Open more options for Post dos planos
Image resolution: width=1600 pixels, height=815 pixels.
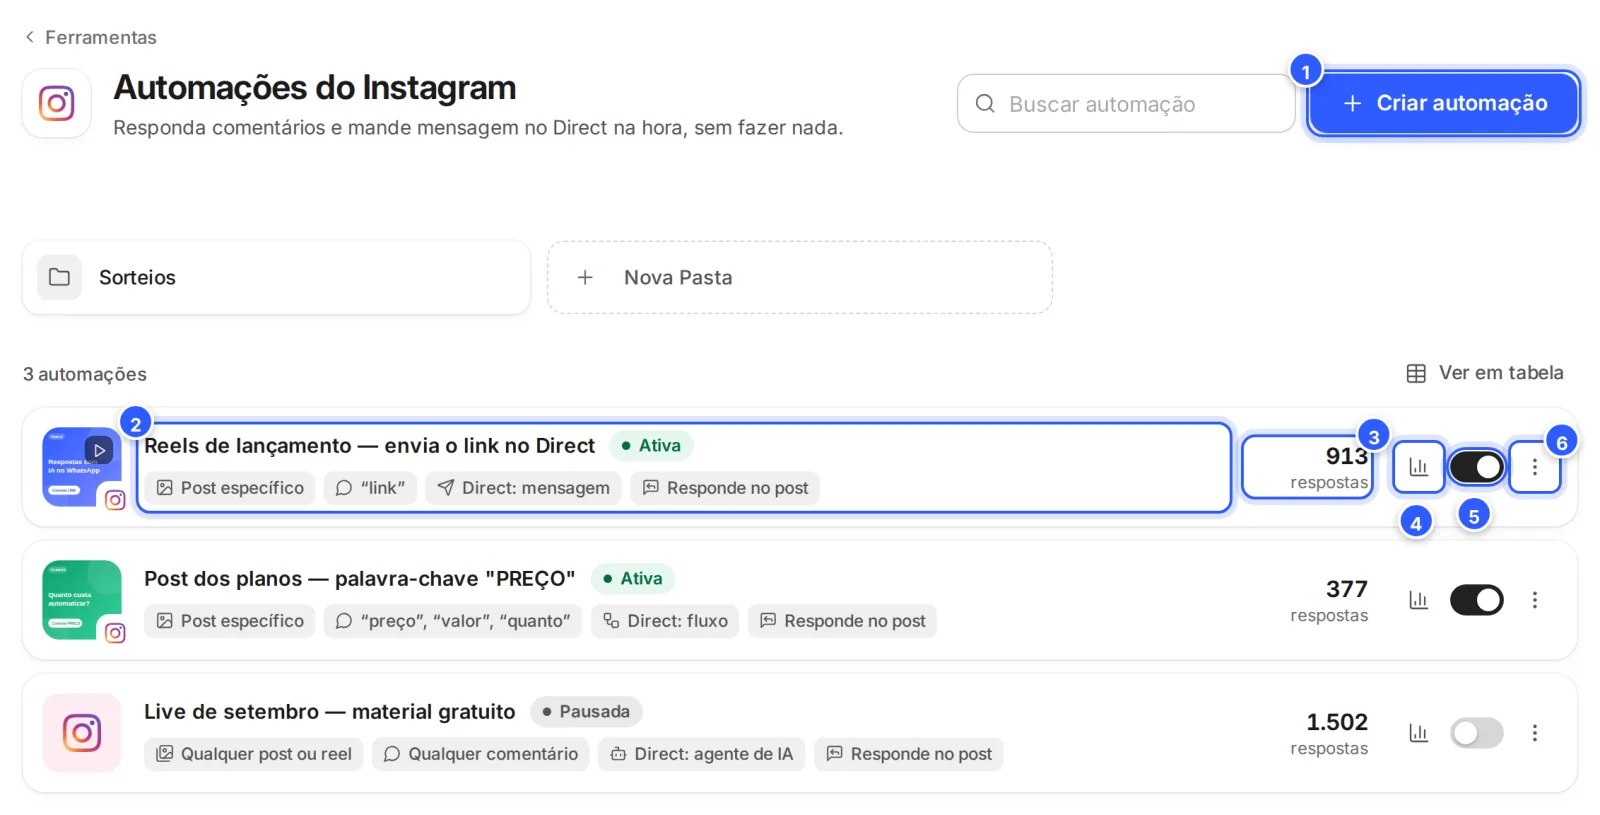point(1535,600)
